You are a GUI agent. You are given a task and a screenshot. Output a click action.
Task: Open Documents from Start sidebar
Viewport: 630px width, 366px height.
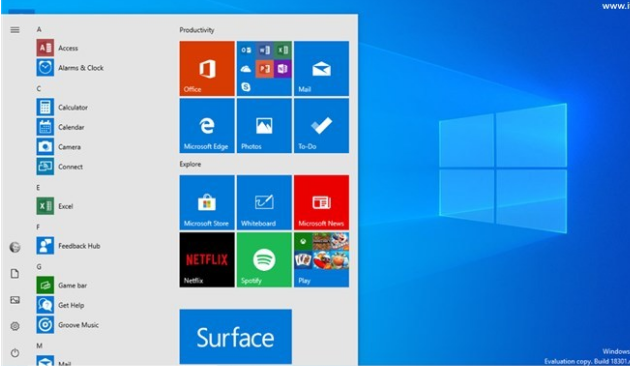point(15,274)
